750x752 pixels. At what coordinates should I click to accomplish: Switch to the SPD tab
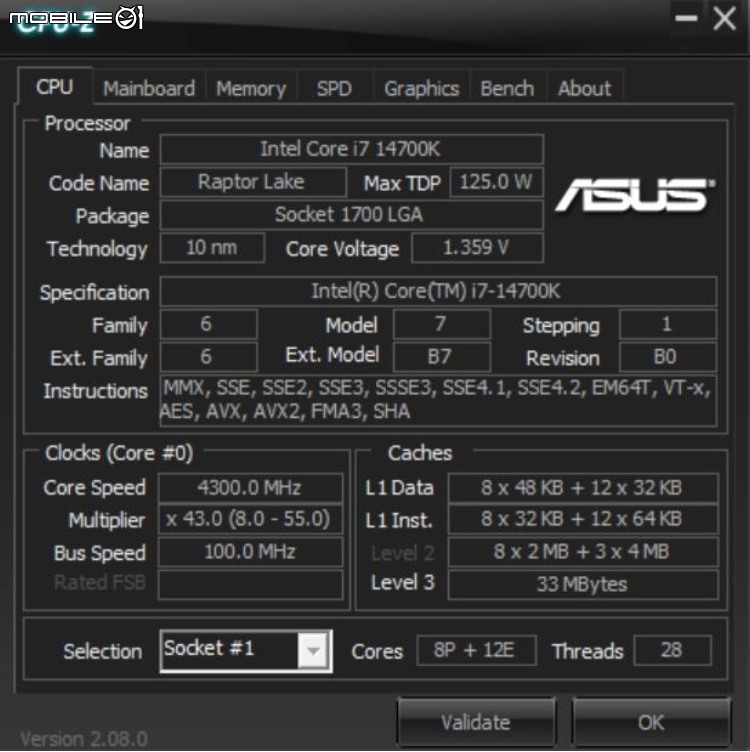point(334,89)
